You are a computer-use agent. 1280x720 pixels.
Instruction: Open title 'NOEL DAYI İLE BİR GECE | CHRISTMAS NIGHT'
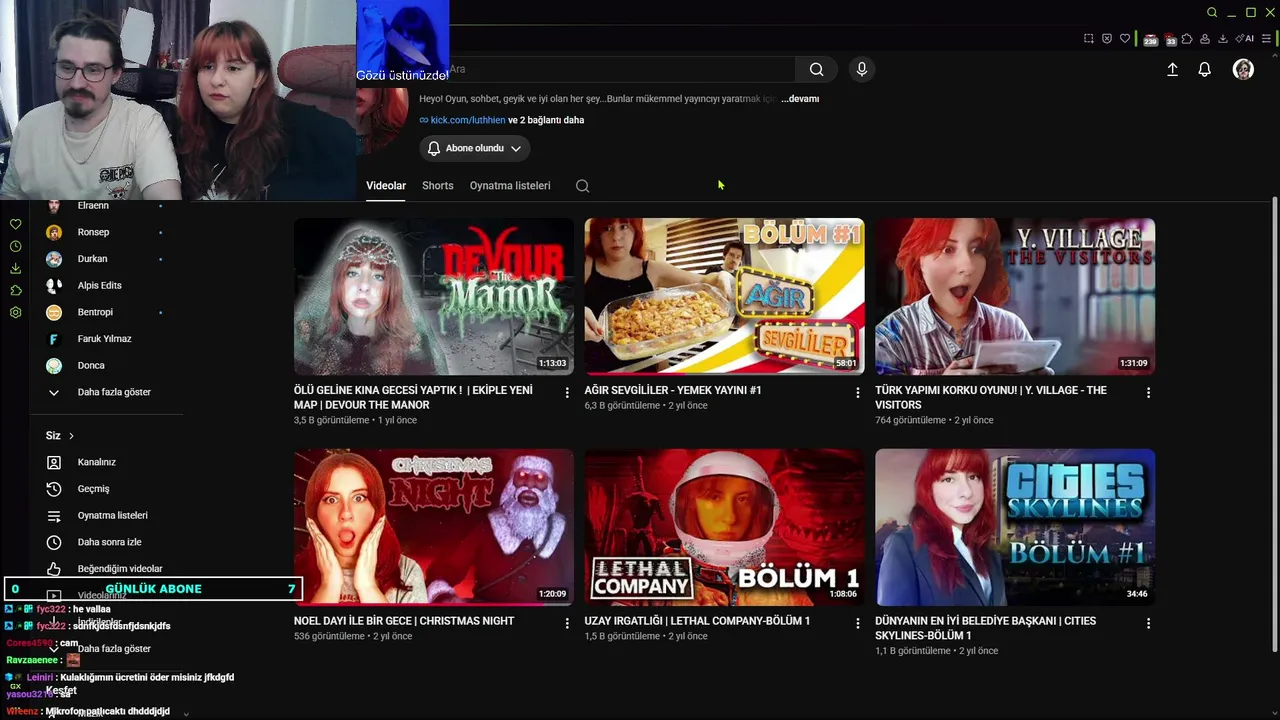[x=404, y=621]
